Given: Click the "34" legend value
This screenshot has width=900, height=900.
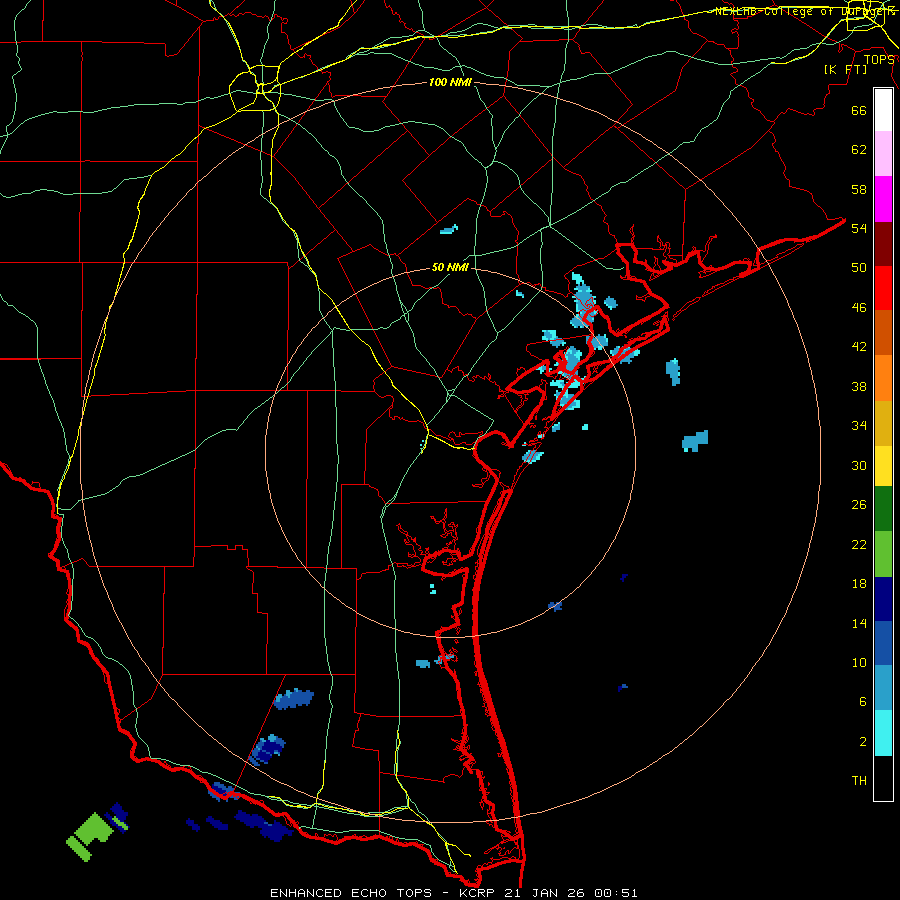Looking at the screenshot, I should point(859,425).
